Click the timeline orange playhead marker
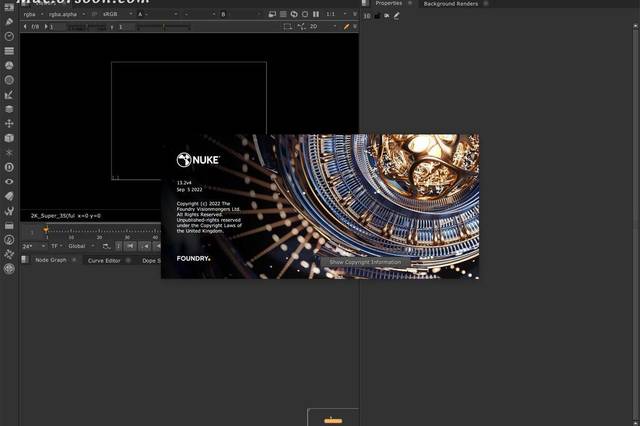The height and width of the screenshot is (426, 640). tap(46, 230)
